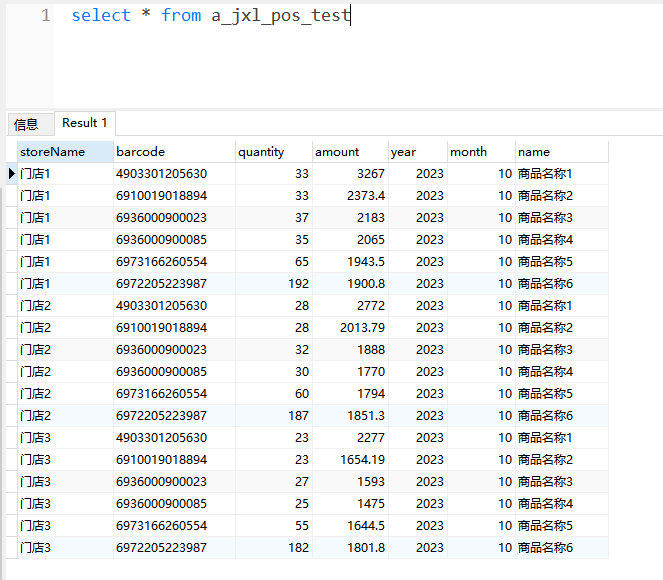Viewport: 663px width, 580px height.
Task: Select quantity cell 55
Action: click(x=274, y=525)
